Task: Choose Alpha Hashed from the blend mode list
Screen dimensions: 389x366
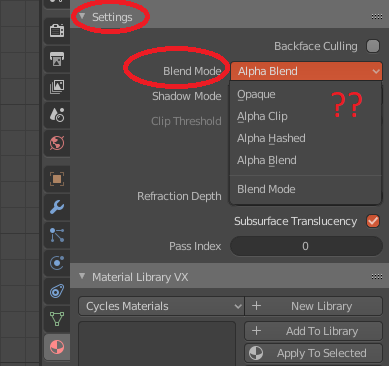Action: pyautogui.click(x=306, y=138)
